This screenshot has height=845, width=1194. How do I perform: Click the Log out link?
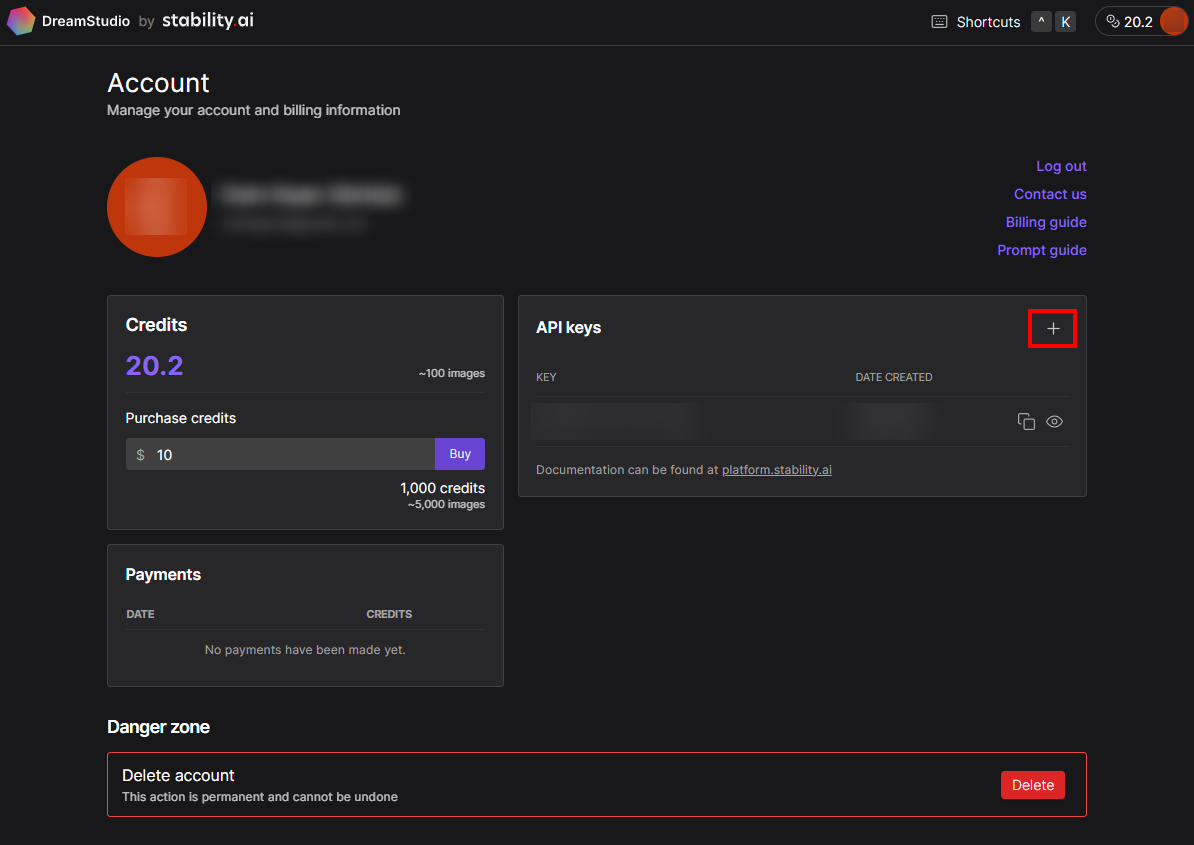pyautogui.click(x=1061, y=166)
